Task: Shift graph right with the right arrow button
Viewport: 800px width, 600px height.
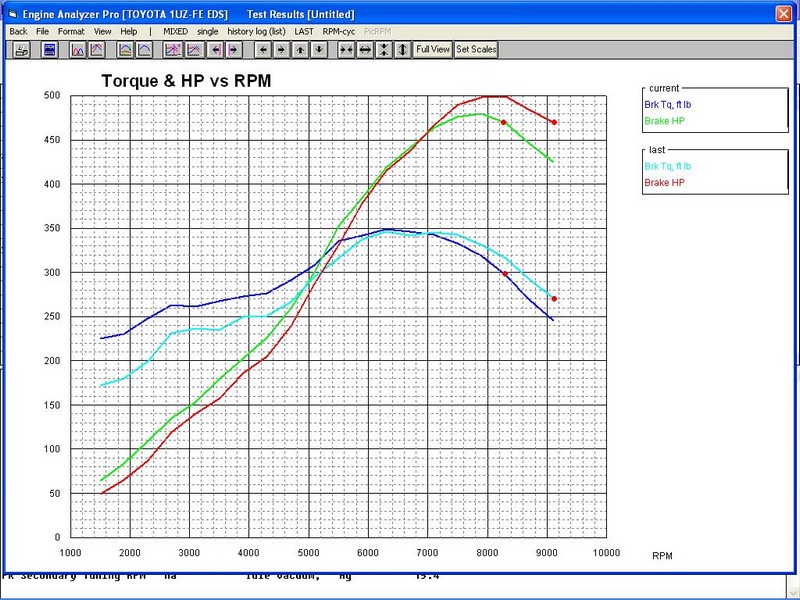Action: 281,49
